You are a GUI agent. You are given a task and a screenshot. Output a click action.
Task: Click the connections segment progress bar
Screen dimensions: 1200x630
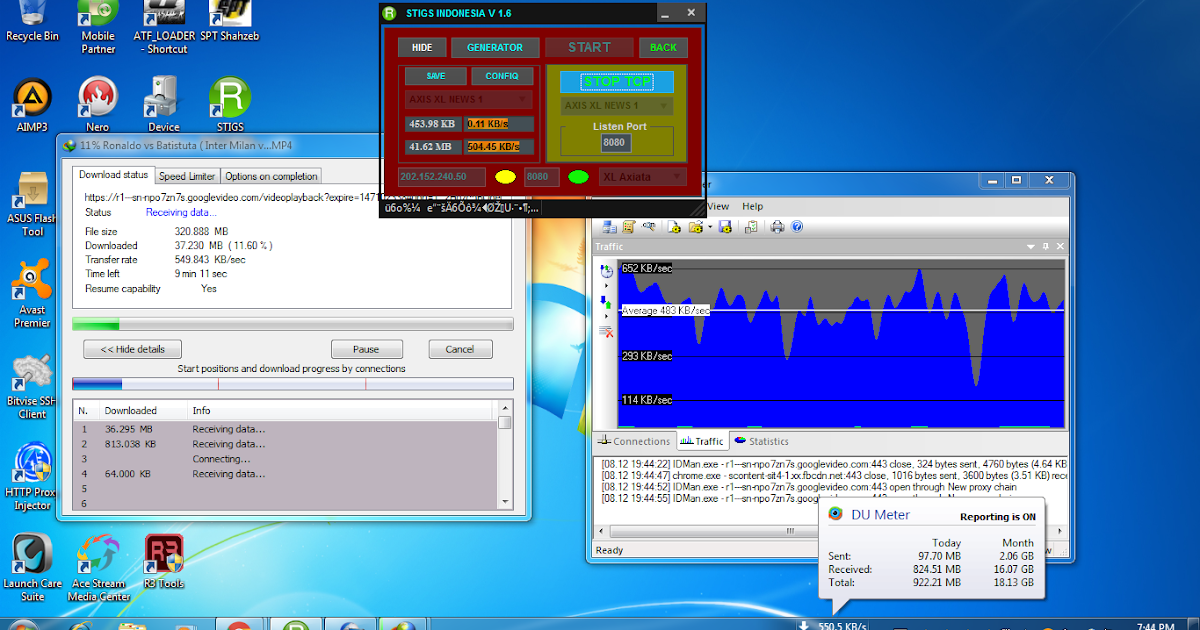(x=293, y=384)
